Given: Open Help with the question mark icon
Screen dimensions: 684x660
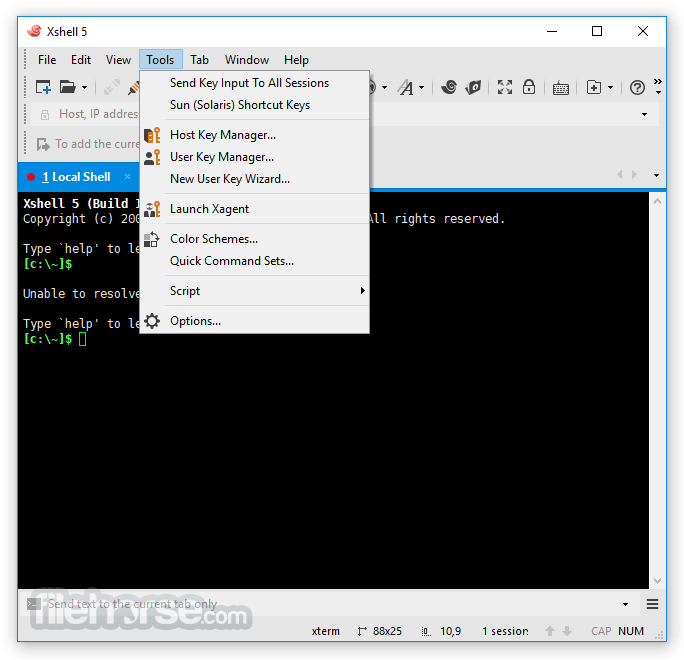Looking at the screenshot, I should click(637, 88).
